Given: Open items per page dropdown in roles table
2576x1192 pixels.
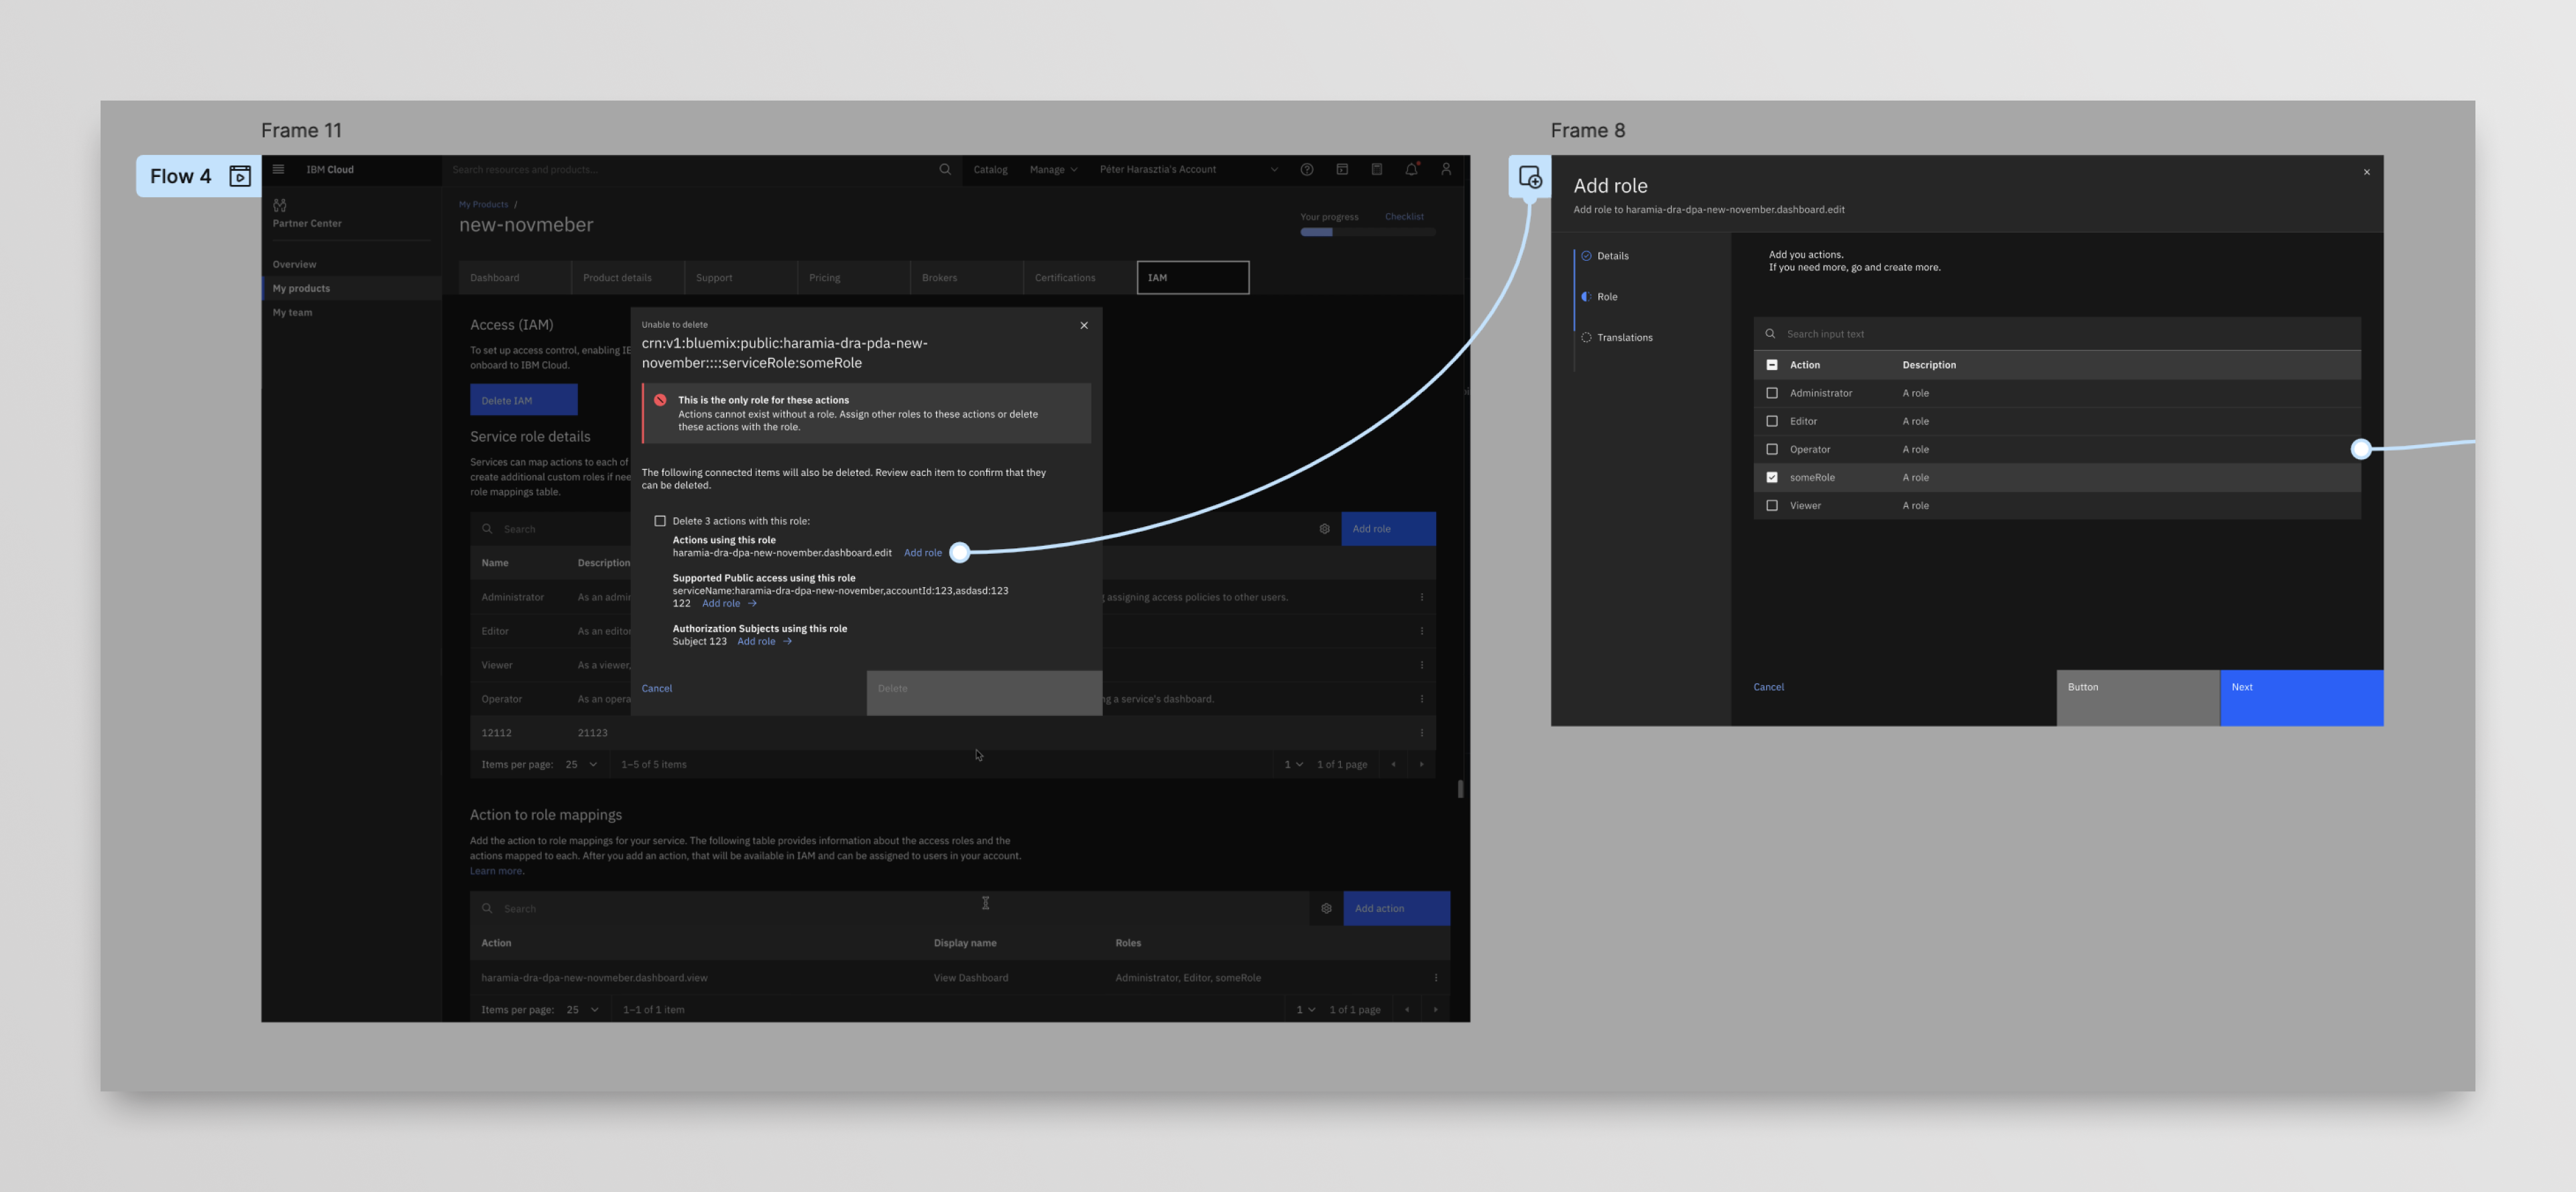Looking at the screenshot, I should pyautogui.click(x=581, y=764).
